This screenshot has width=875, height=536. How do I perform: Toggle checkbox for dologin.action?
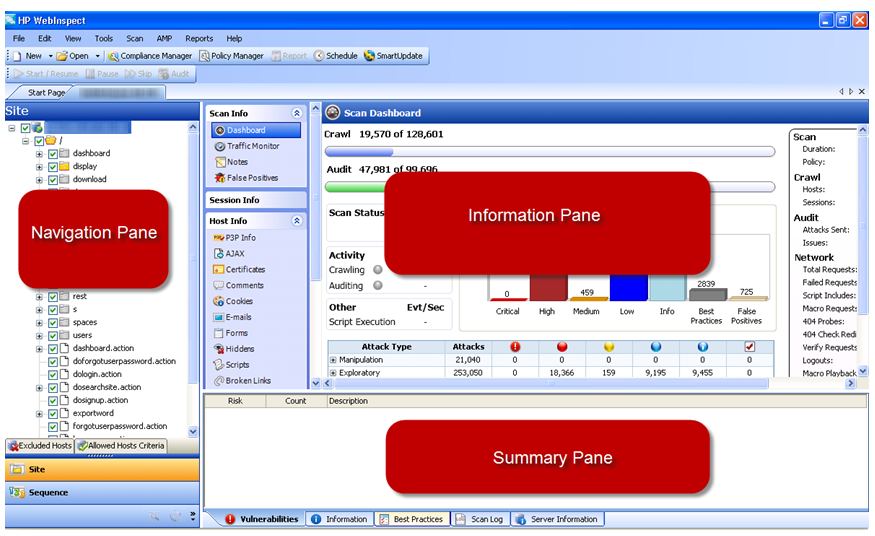tap(53, 374)
